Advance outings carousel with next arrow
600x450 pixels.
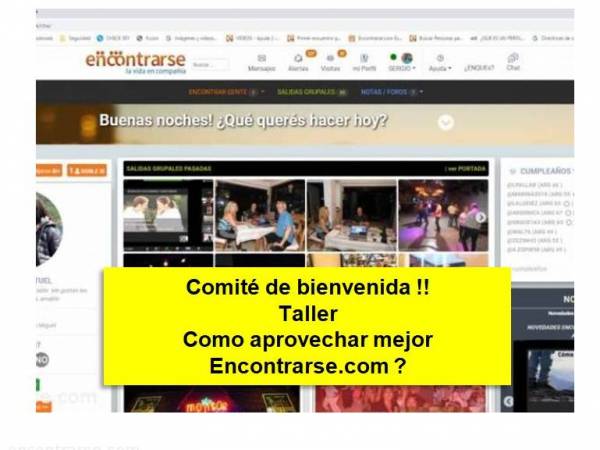pyautogui.click(x=481, y=217)
